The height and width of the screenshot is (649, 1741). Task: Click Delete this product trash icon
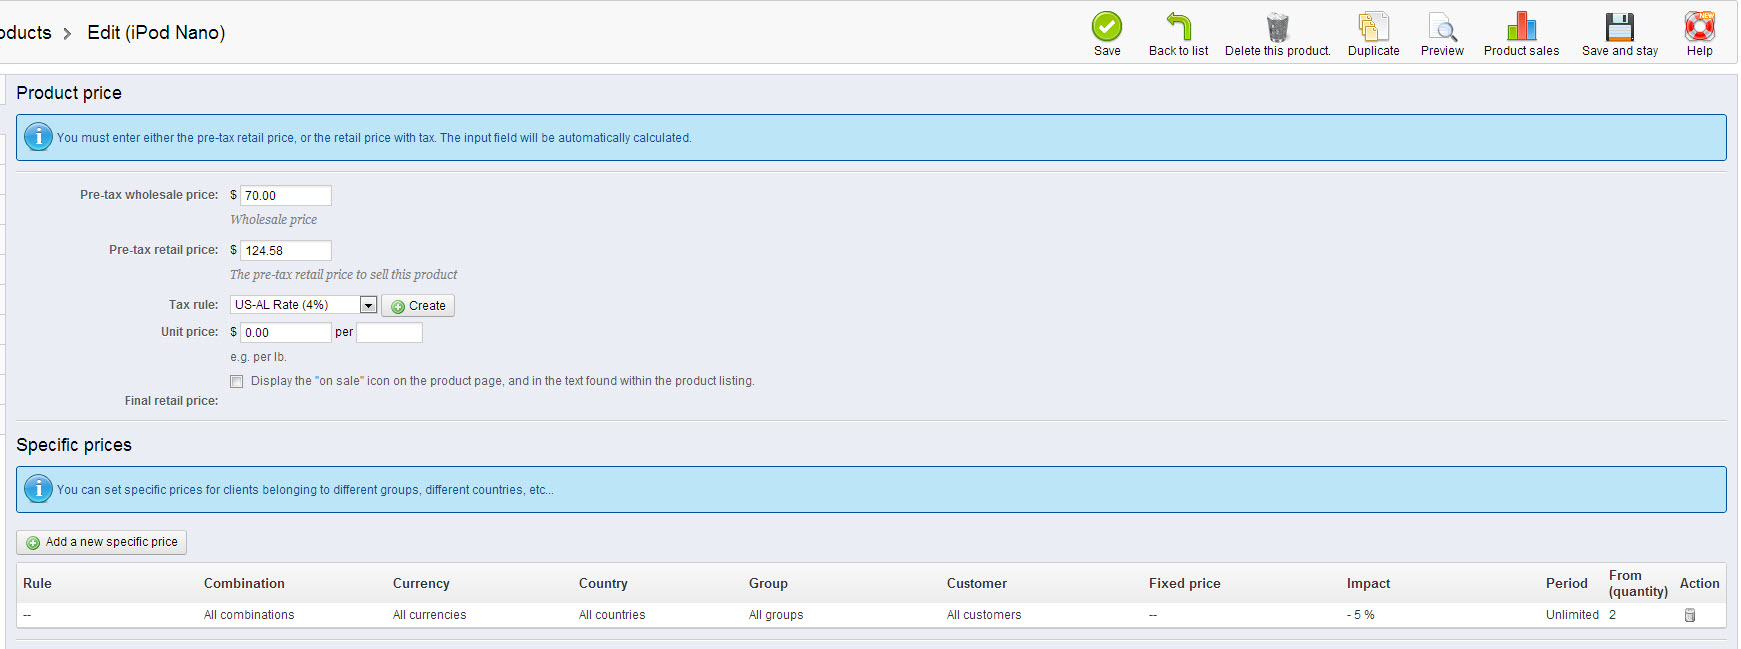1278,26
